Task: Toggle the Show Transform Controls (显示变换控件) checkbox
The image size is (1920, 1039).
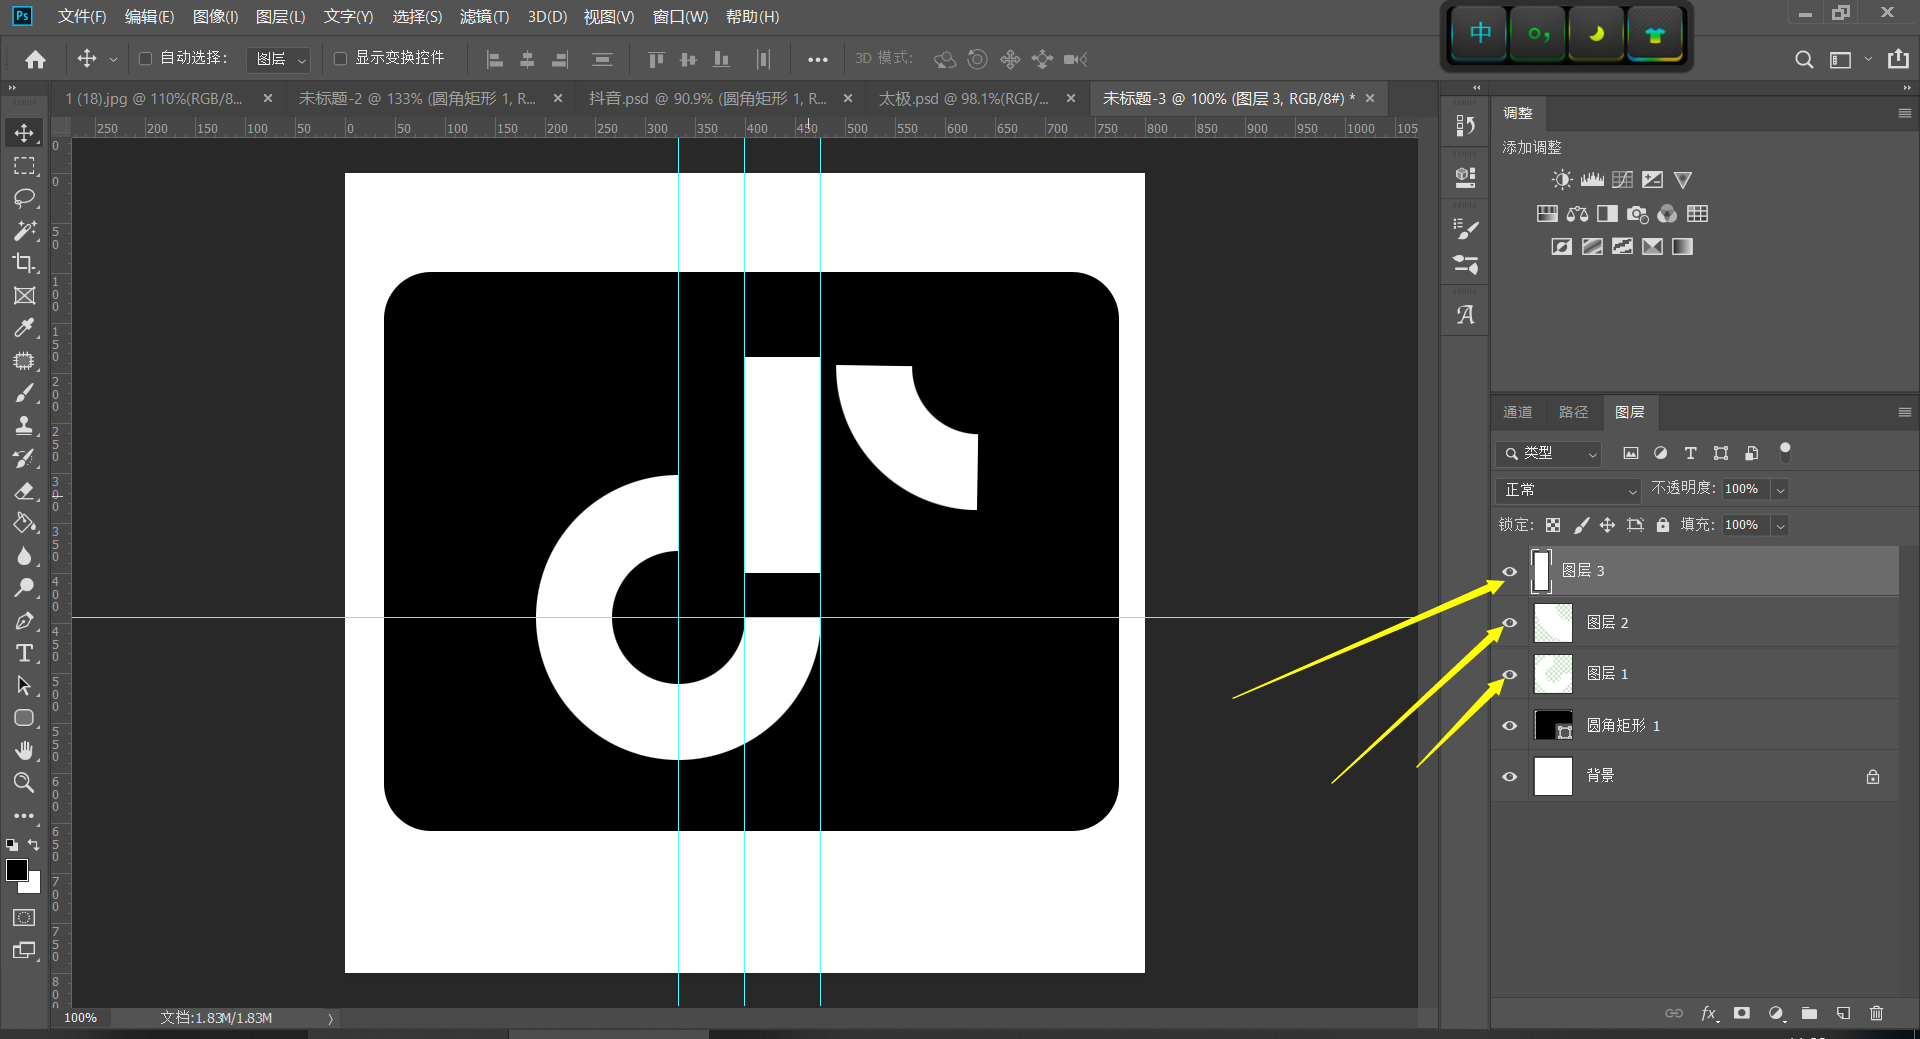Action: pyautogui.click(x=340, y=59)
